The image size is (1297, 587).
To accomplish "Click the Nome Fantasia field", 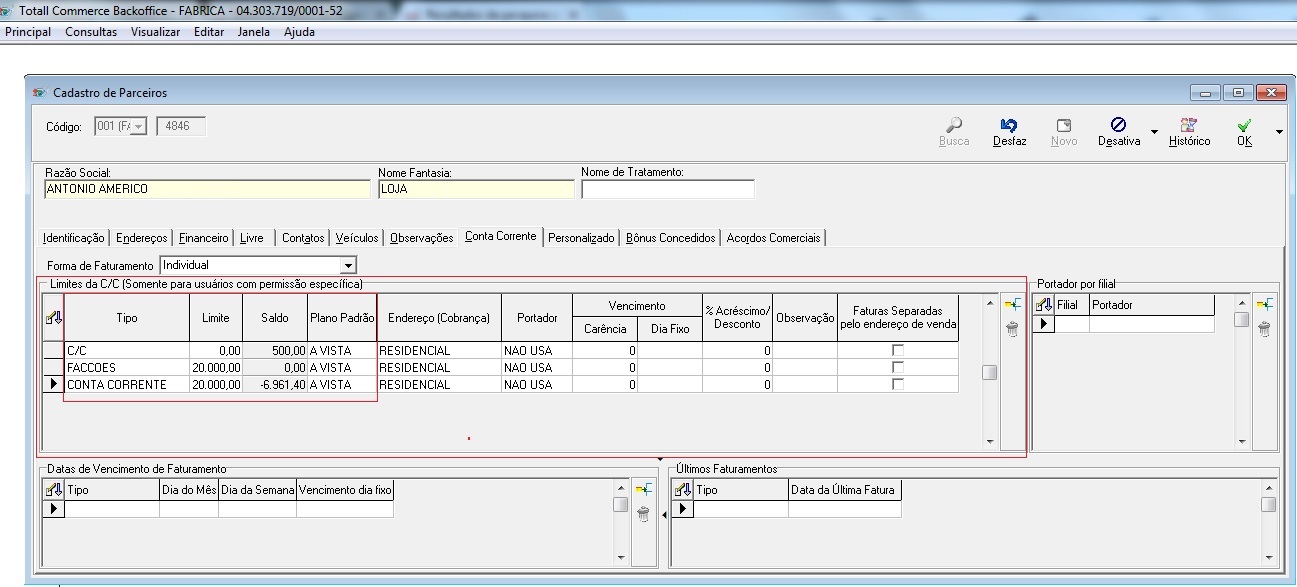I will tap(476, 189).
